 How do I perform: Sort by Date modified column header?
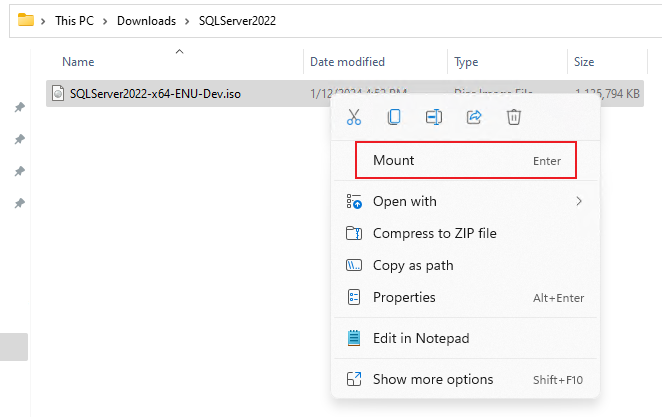pyautogui.click(x=347, y=62)
